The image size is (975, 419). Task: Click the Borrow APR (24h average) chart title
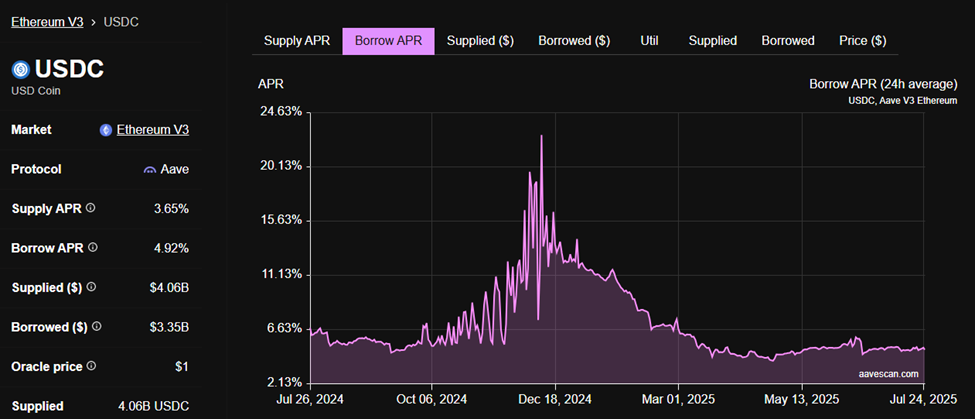click(x=883, y=84)
